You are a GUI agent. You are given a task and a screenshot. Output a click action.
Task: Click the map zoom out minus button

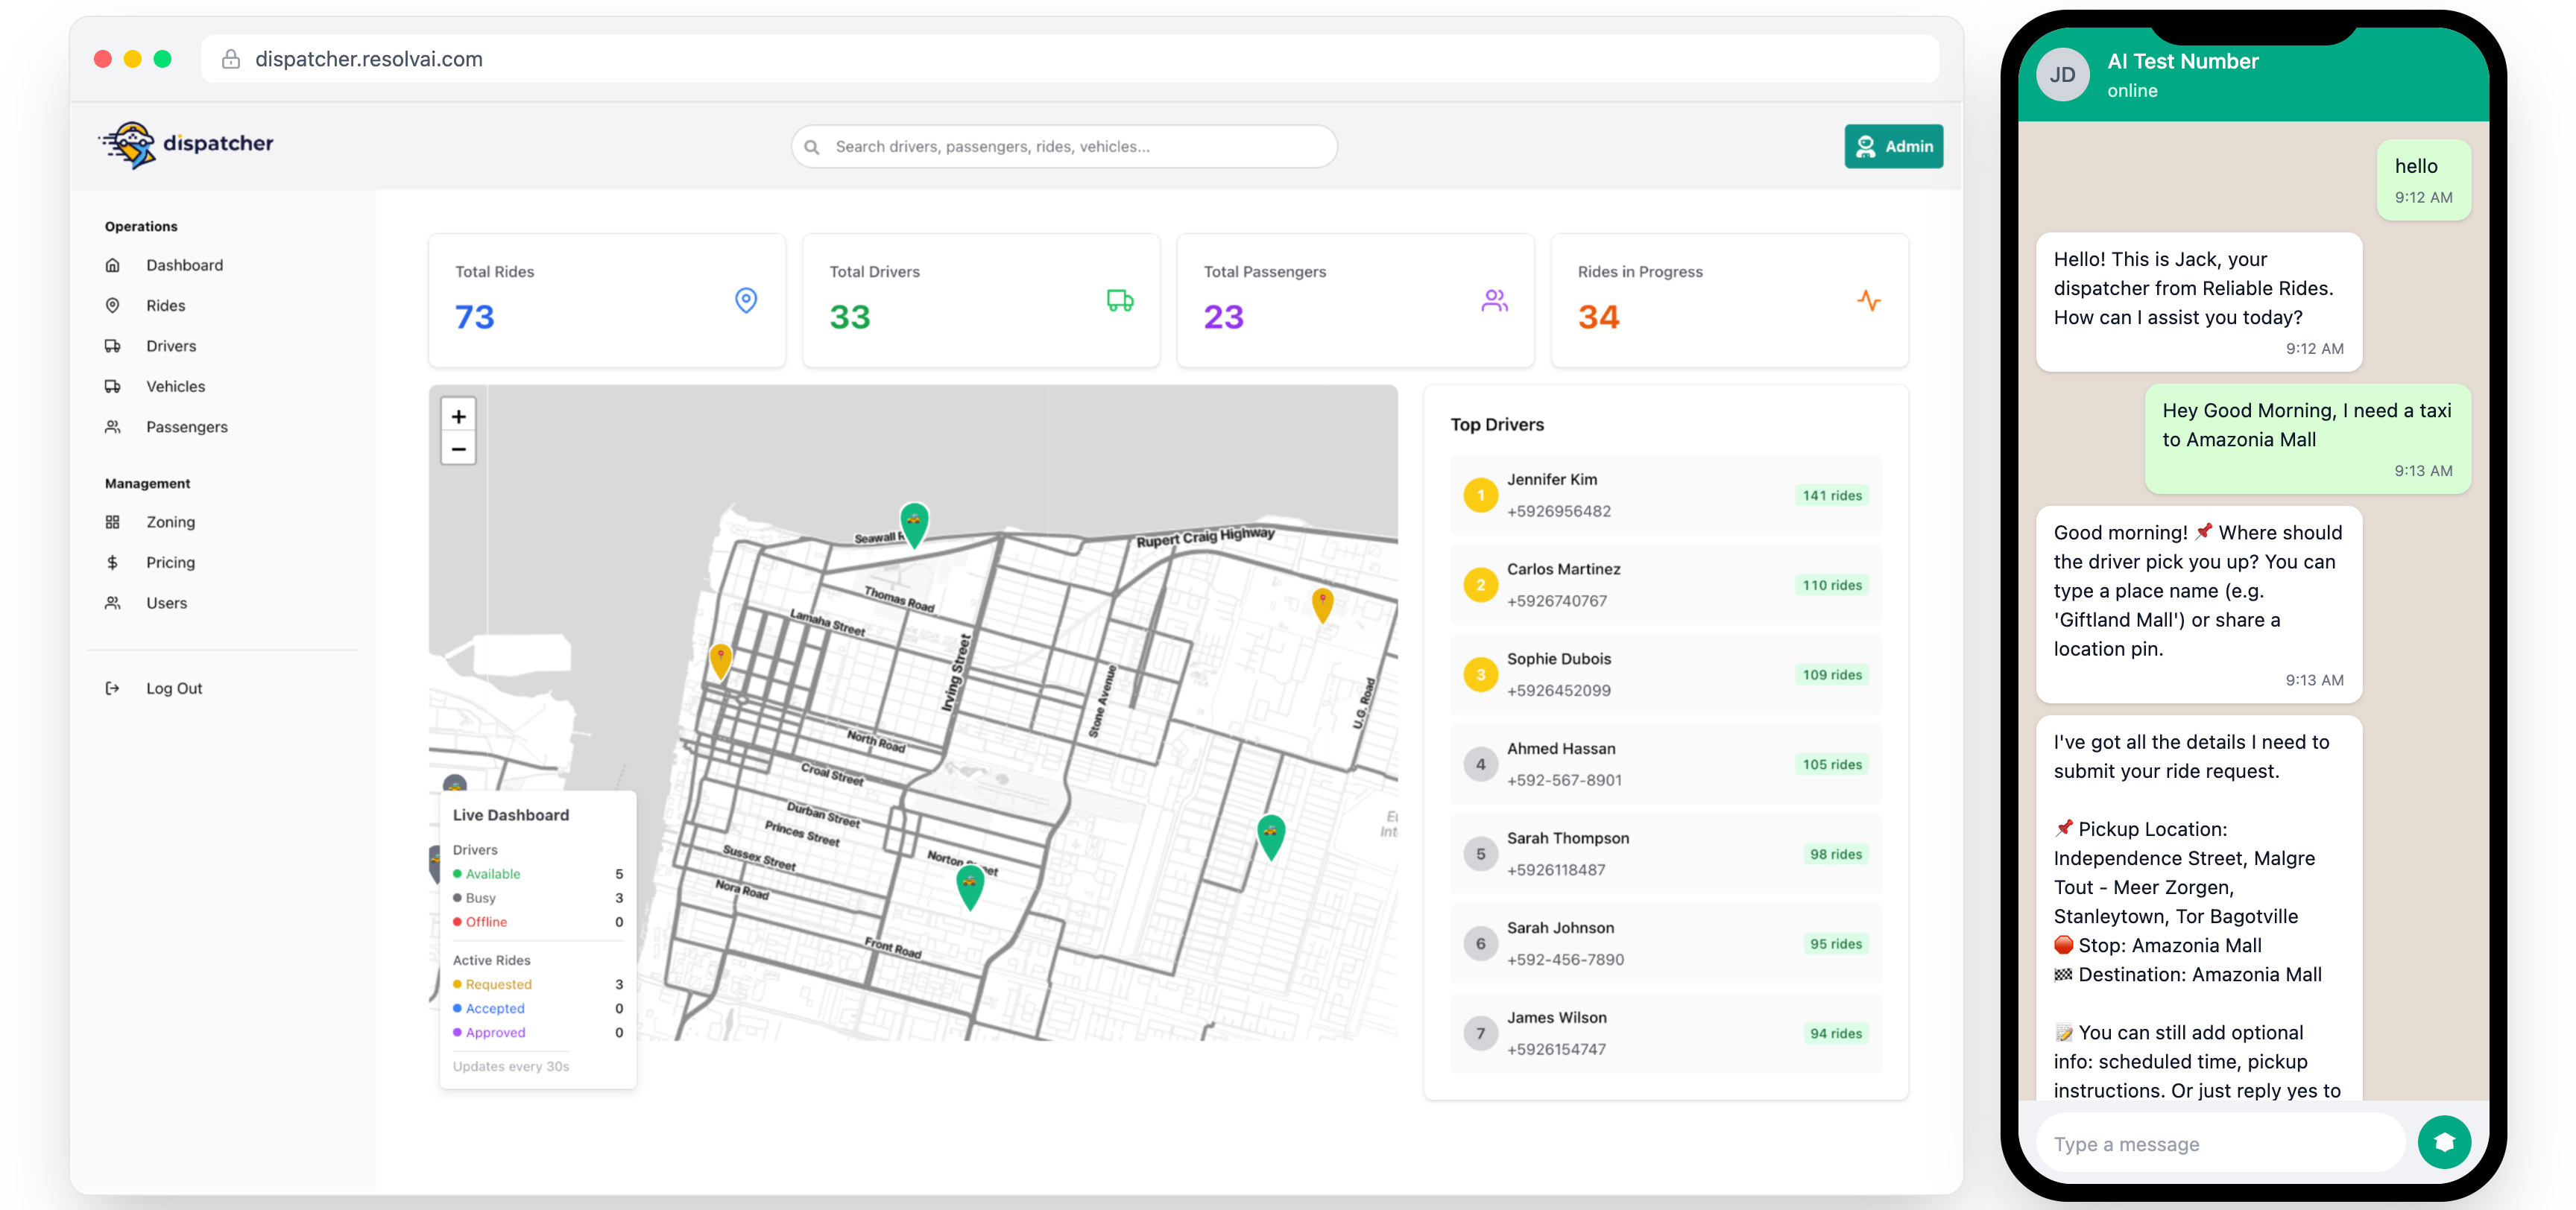tap(458, 449)
